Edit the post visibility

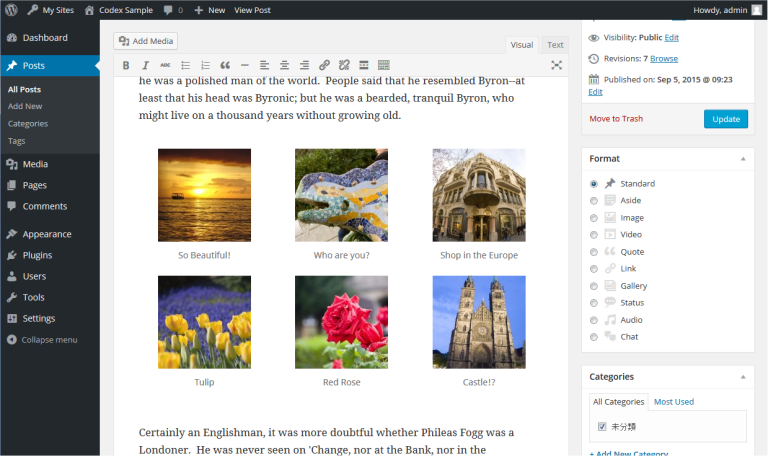click(x=672, y=38)
